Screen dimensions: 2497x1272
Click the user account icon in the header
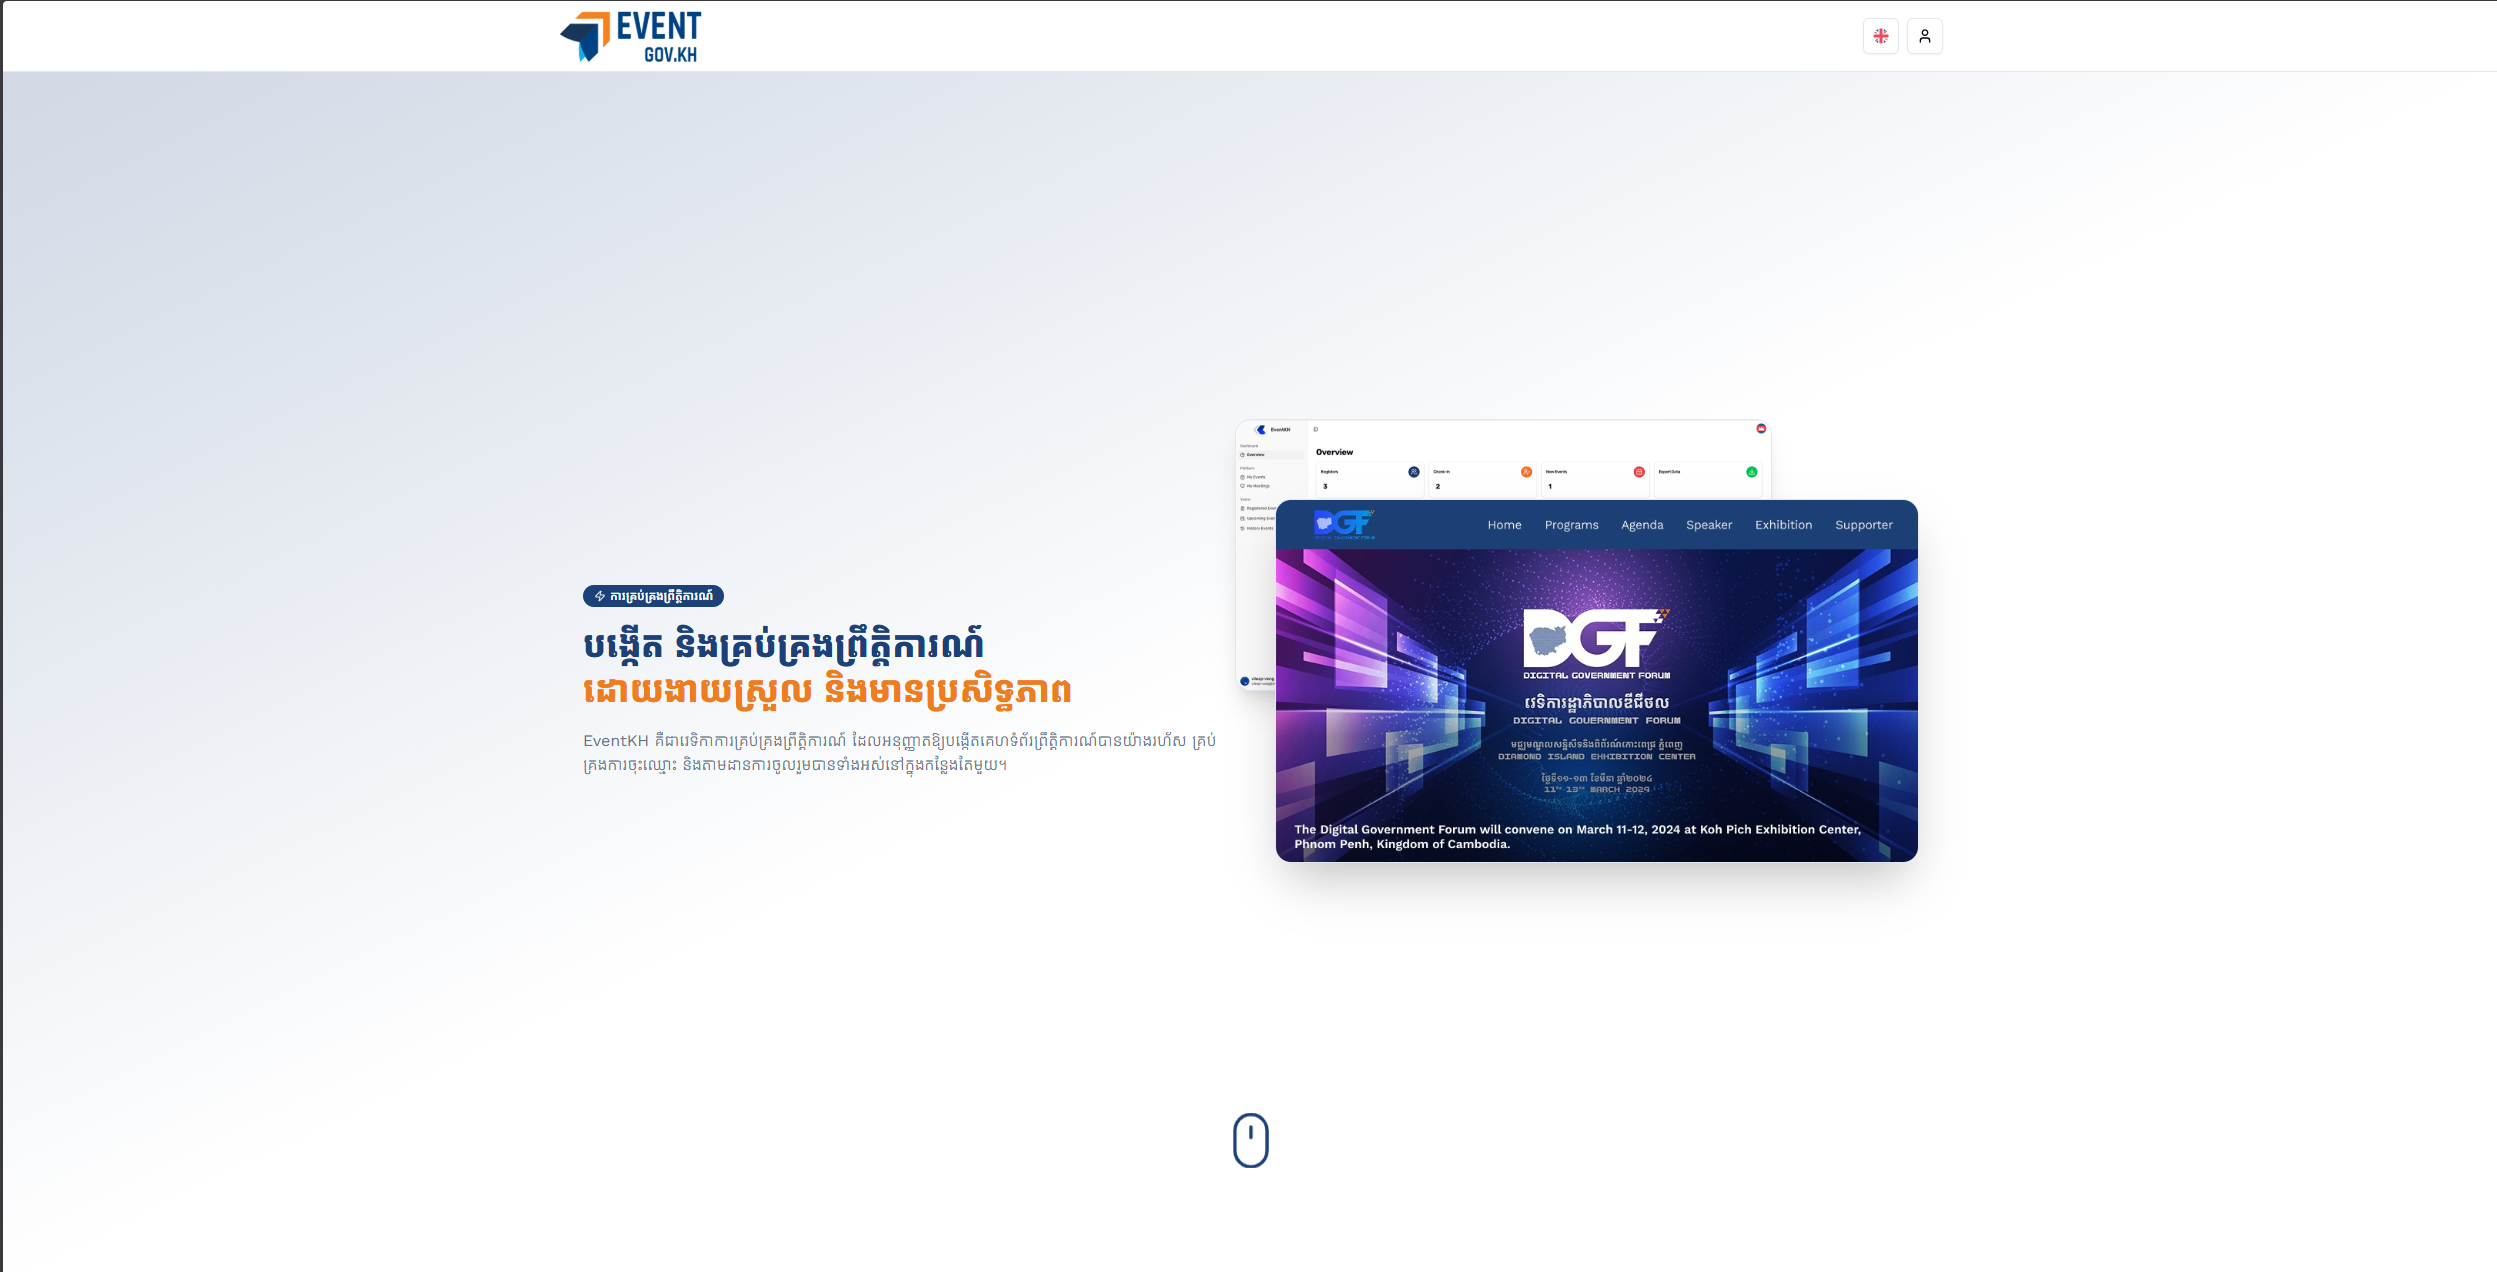[1925, 36]
